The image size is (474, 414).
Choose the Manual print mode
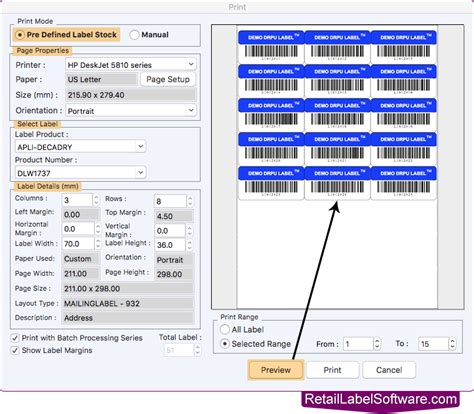click(149, 35)
